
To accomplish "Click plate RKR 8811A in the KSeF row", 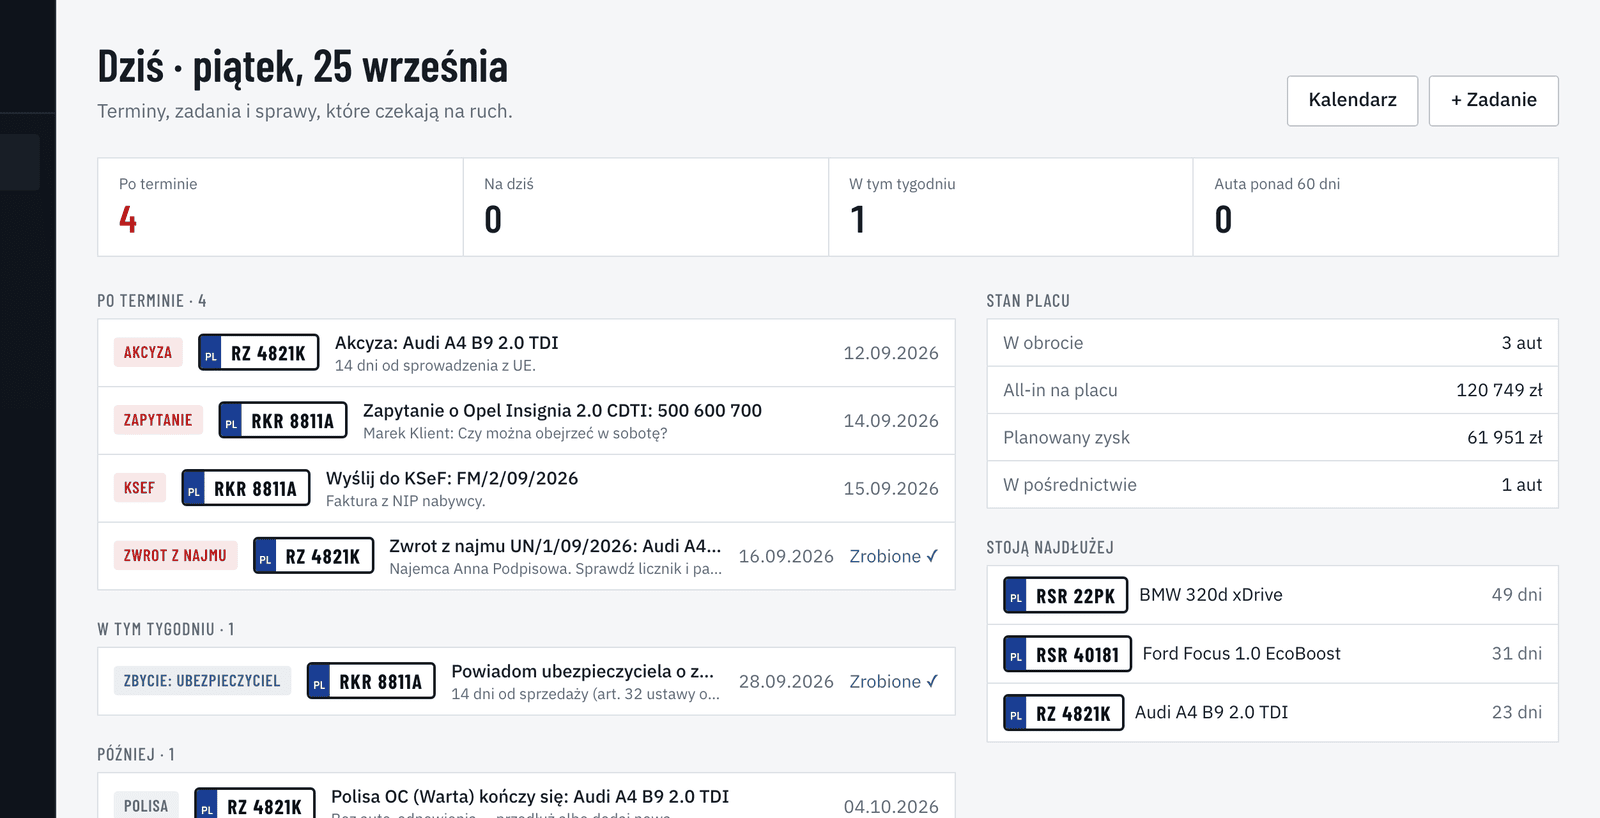I will pos(246,488).
